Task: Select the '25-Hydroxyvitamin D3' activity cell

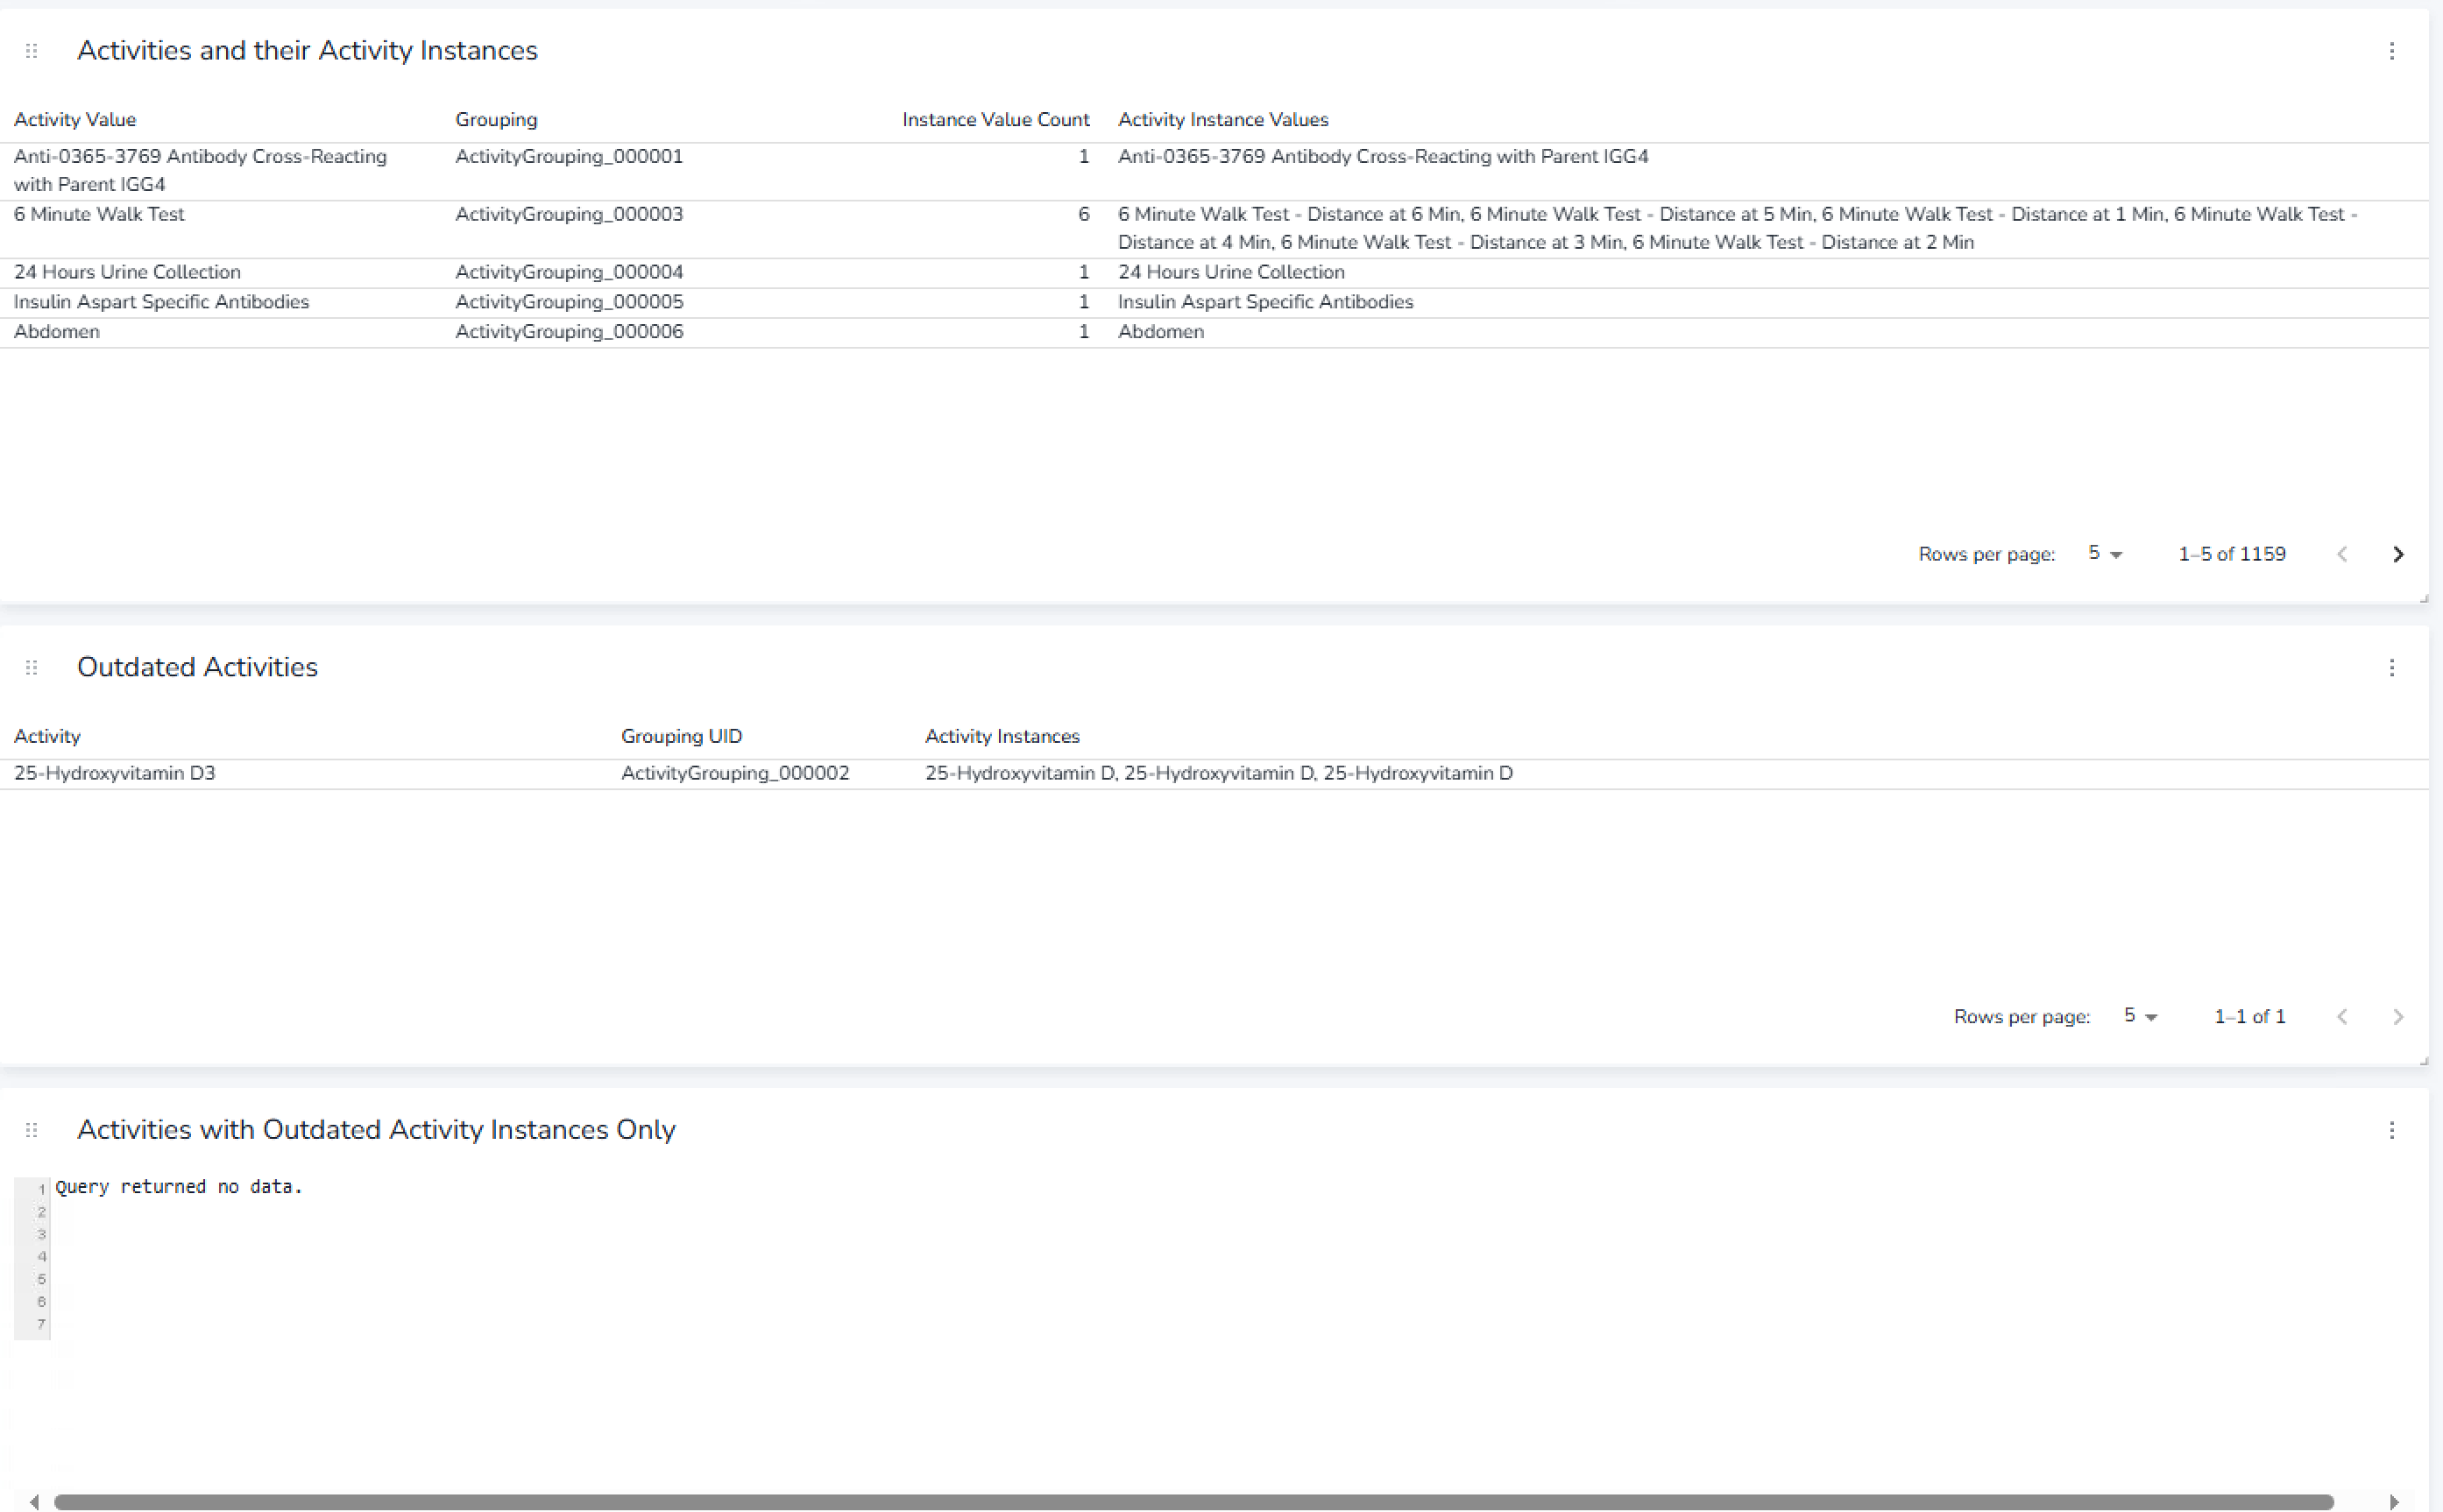Action: click(x=114, y=774)
